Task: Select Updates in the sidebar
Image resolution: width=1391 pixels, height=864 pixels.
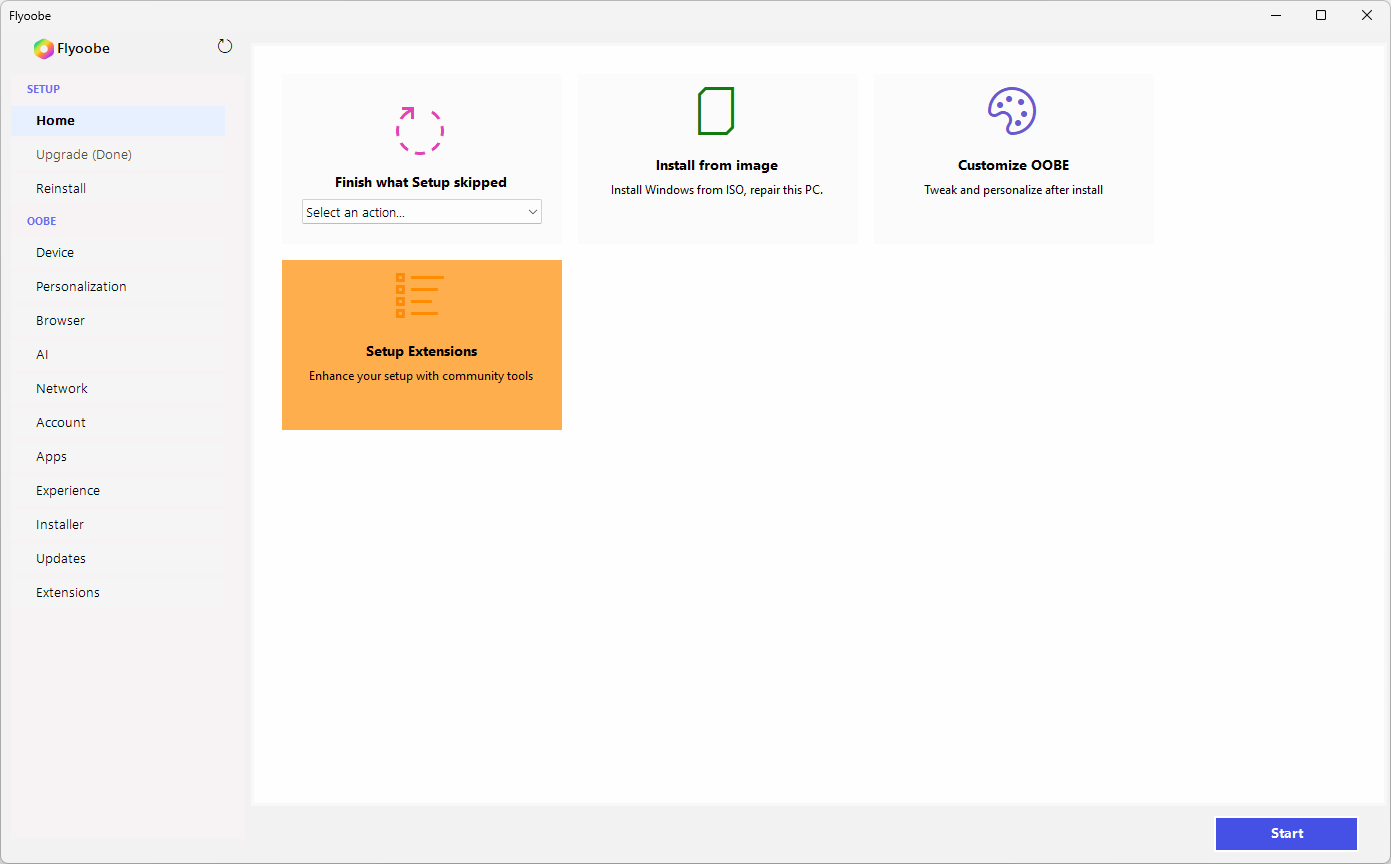Action: pos(61,559)
